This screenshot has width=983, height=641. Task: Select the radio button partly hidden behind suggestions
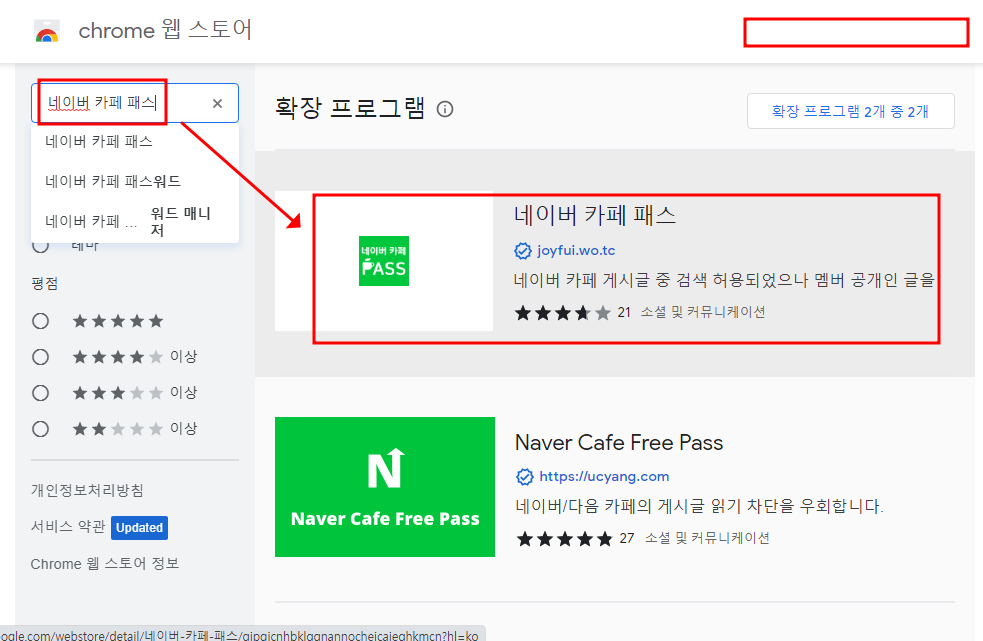click(x=41, y=247)
